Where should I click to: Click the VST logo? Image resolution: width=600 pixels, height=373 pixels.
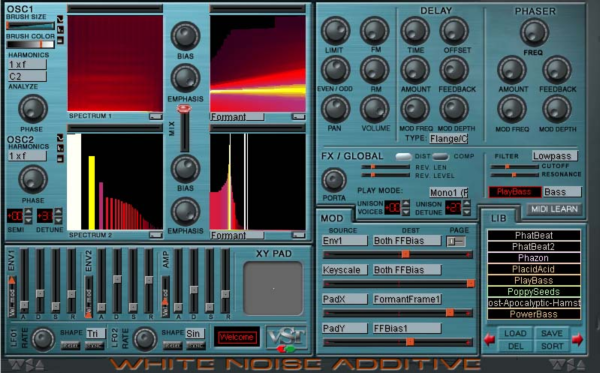click(287, 339)
